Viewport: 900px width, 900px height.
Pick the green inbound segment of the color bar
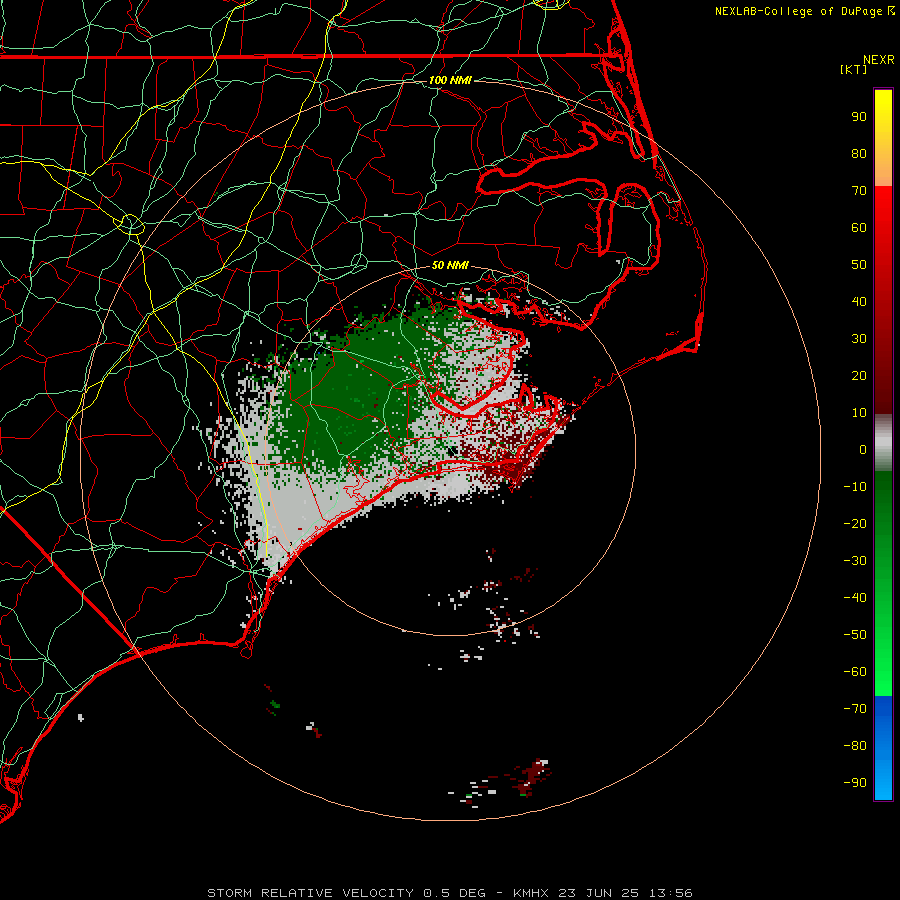(883, 583)
